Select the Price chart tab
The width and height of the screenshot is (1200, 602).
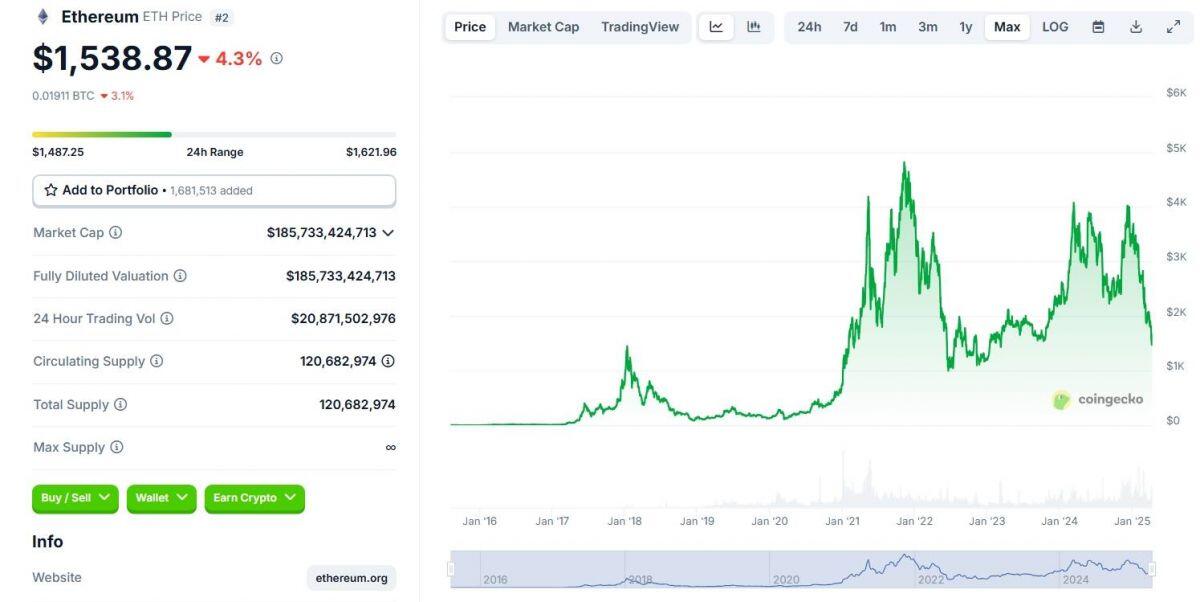click(470, 27)
